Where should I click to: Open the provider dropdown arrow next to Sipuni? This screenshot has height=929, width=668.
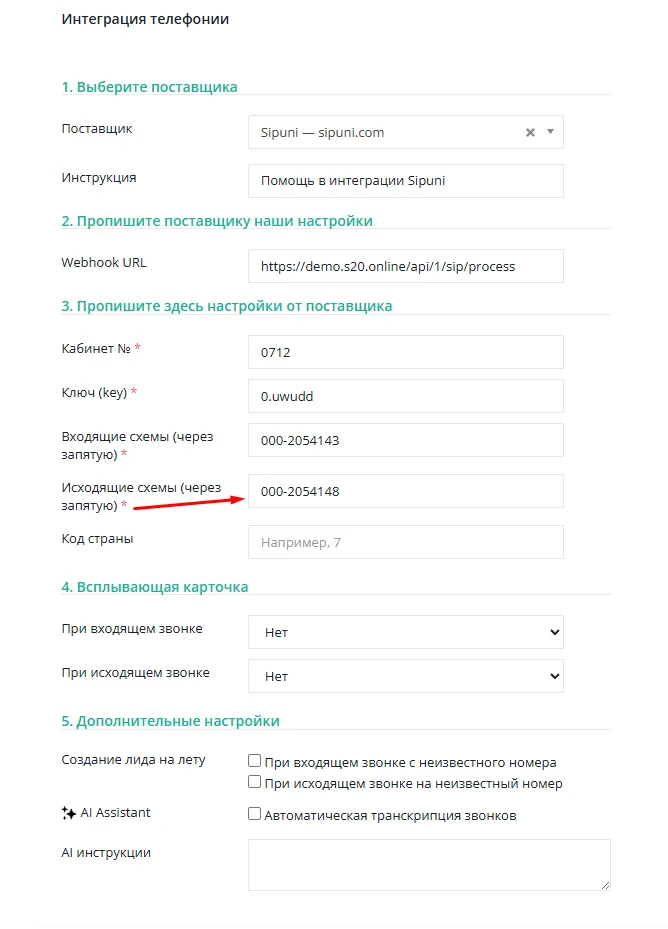pyautogui.click(x=550, y=132)
